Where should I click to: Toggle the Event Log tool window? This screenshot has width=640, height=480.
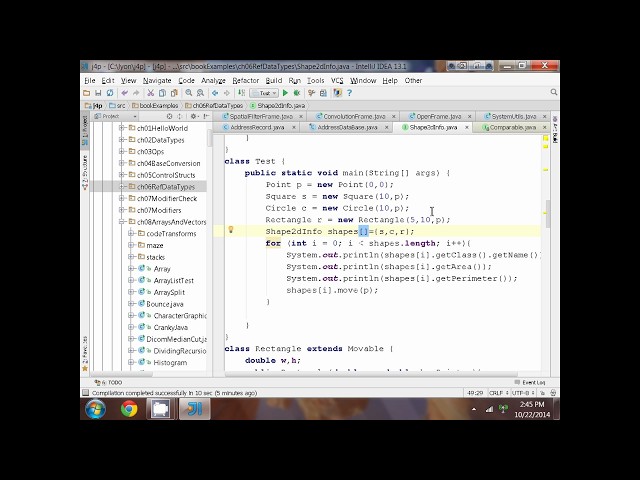[x=530, y=382]
